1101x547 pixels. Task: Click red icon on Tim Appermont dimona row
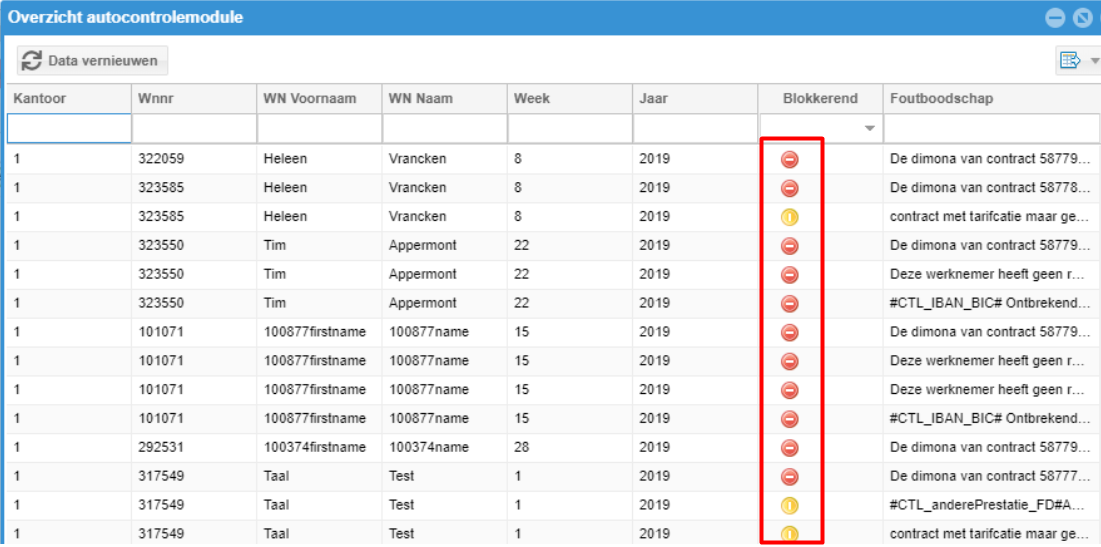[x=790, y=246]
